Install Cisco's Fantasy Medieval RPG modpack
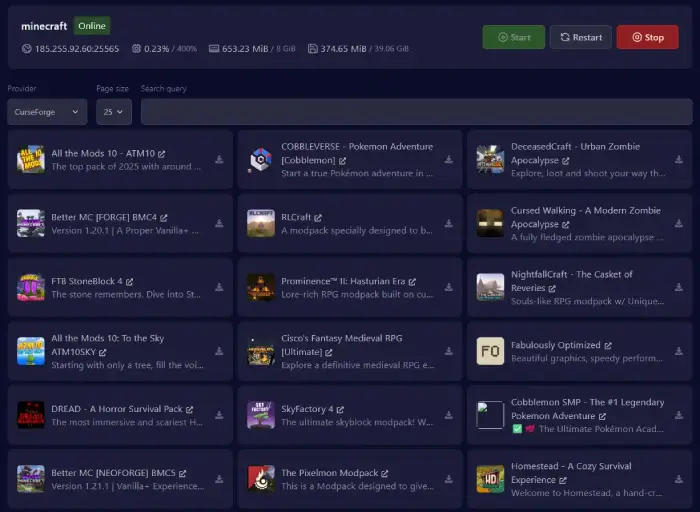The image size is (700, 512). (449, 351)
